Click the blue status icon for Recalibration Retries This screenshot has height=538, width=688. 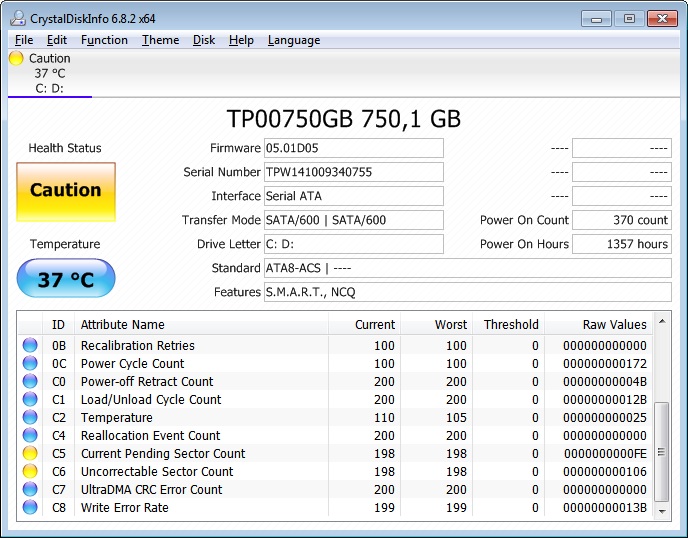[x=30, y=345]
